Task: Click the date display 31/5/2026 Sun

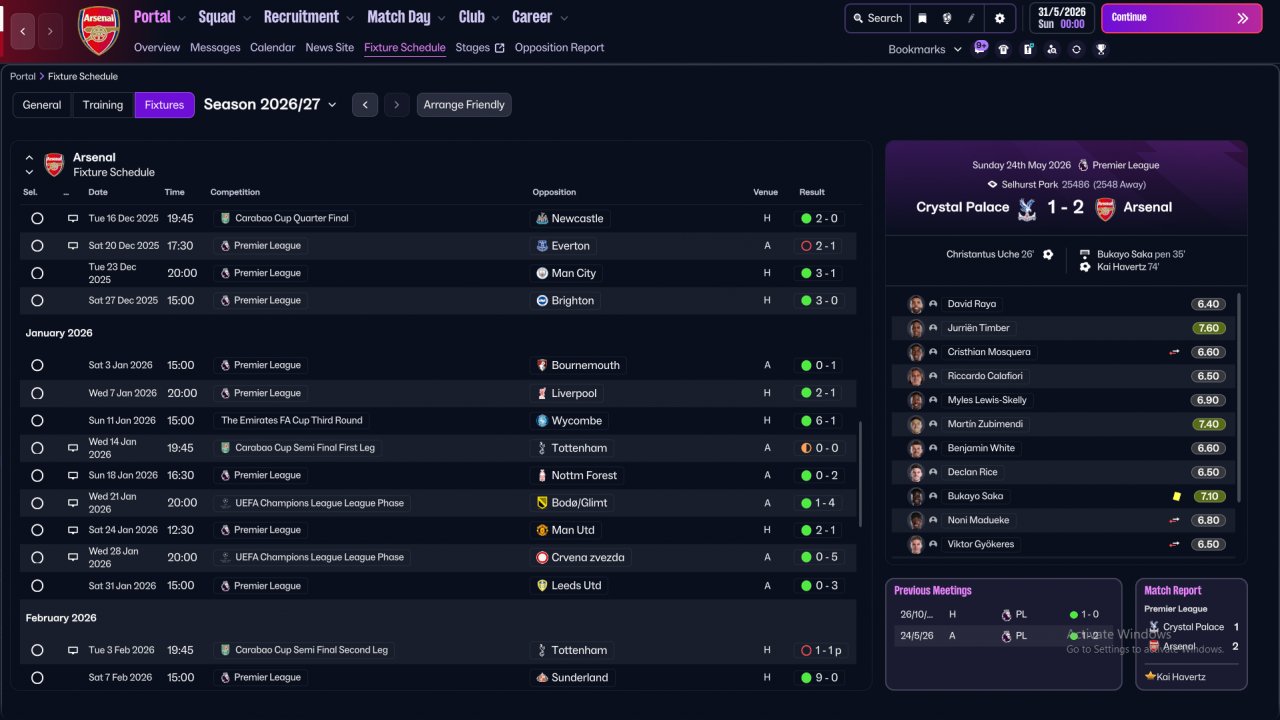Action: pyautogui.click(x=1061, y=18)
